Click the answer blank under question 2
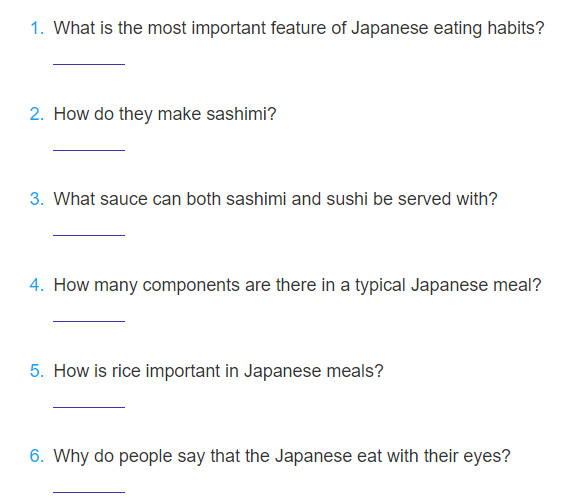This screenshot has height=503, width=582. pyautogui.click(x=89, y=145)
